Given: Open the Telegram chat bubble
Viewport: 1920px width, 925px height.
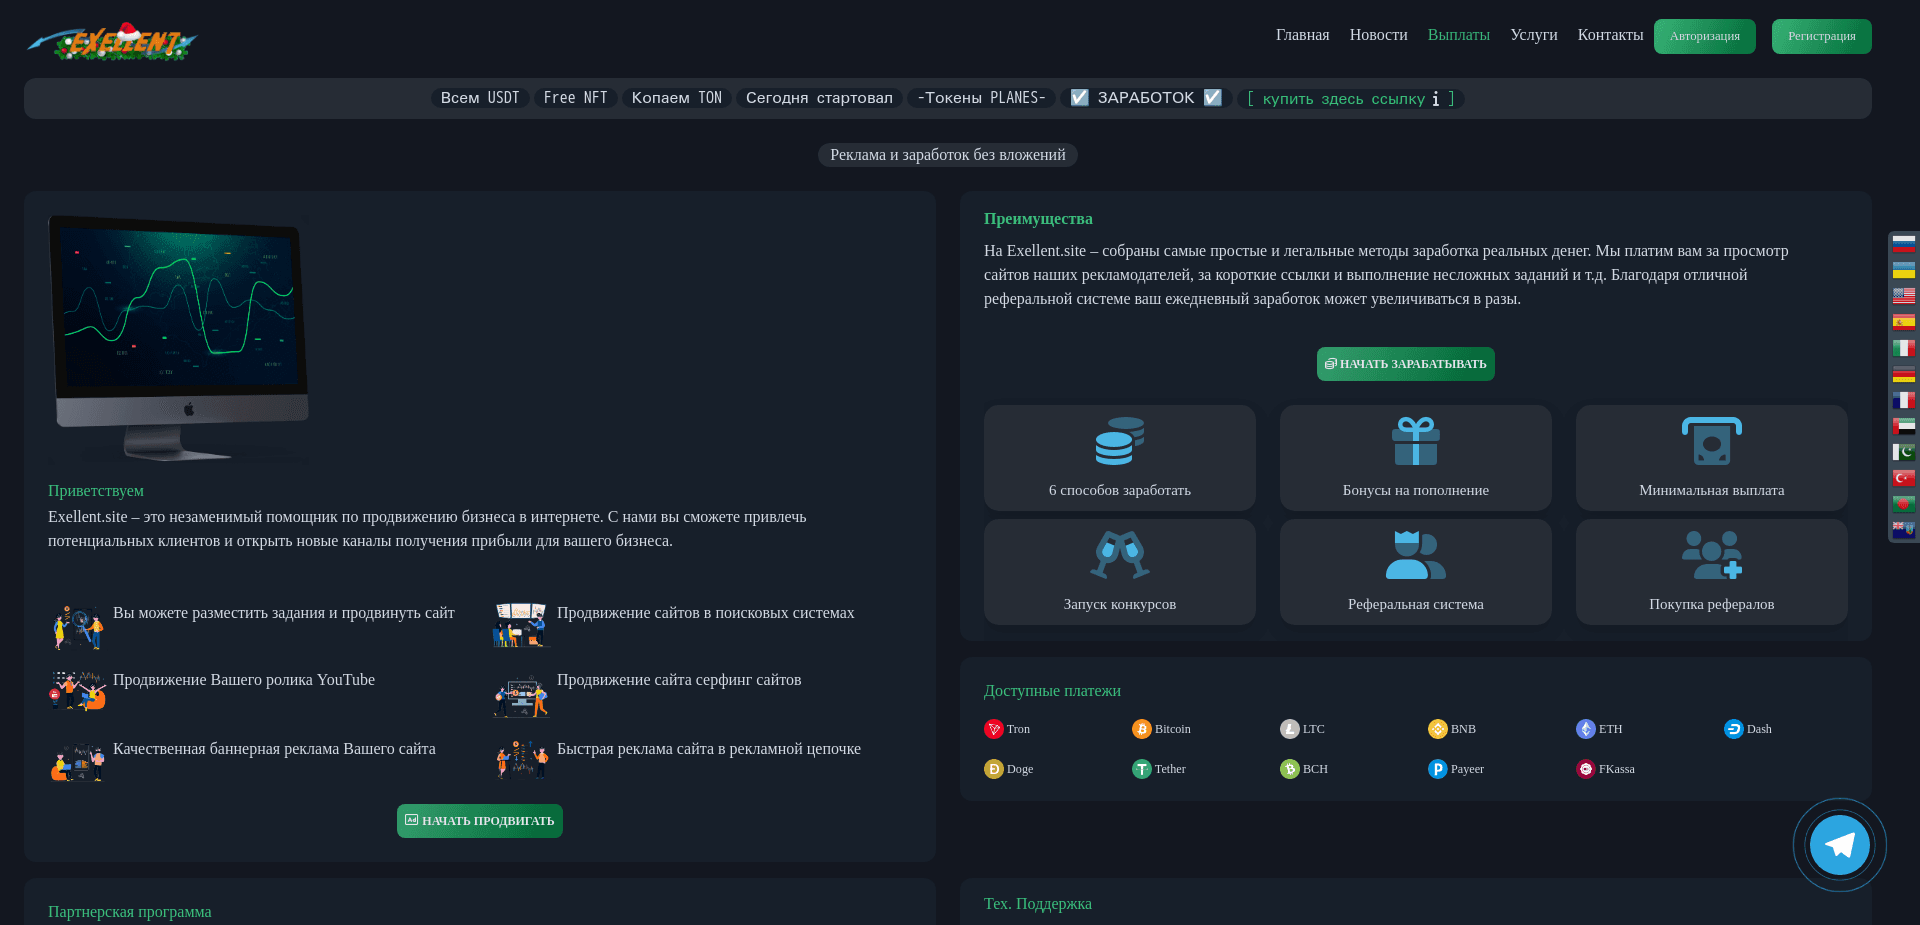Looking at the screenshot, I should (x=1839, y=845).
